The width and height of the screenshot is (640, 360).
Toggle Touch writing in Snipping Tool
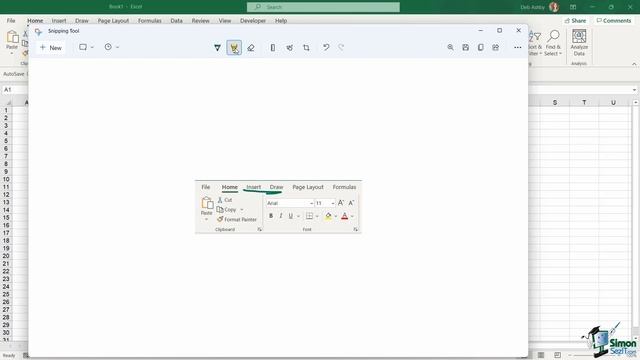289,48
